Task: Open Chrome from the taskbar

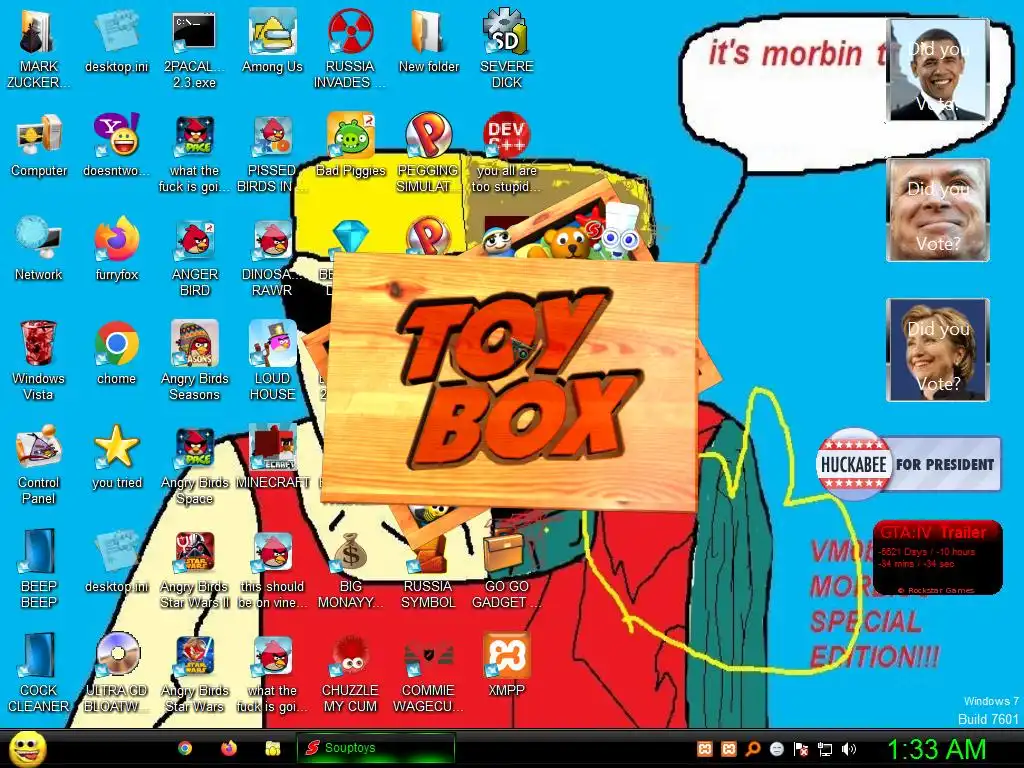Action: (x=185, y=748)
